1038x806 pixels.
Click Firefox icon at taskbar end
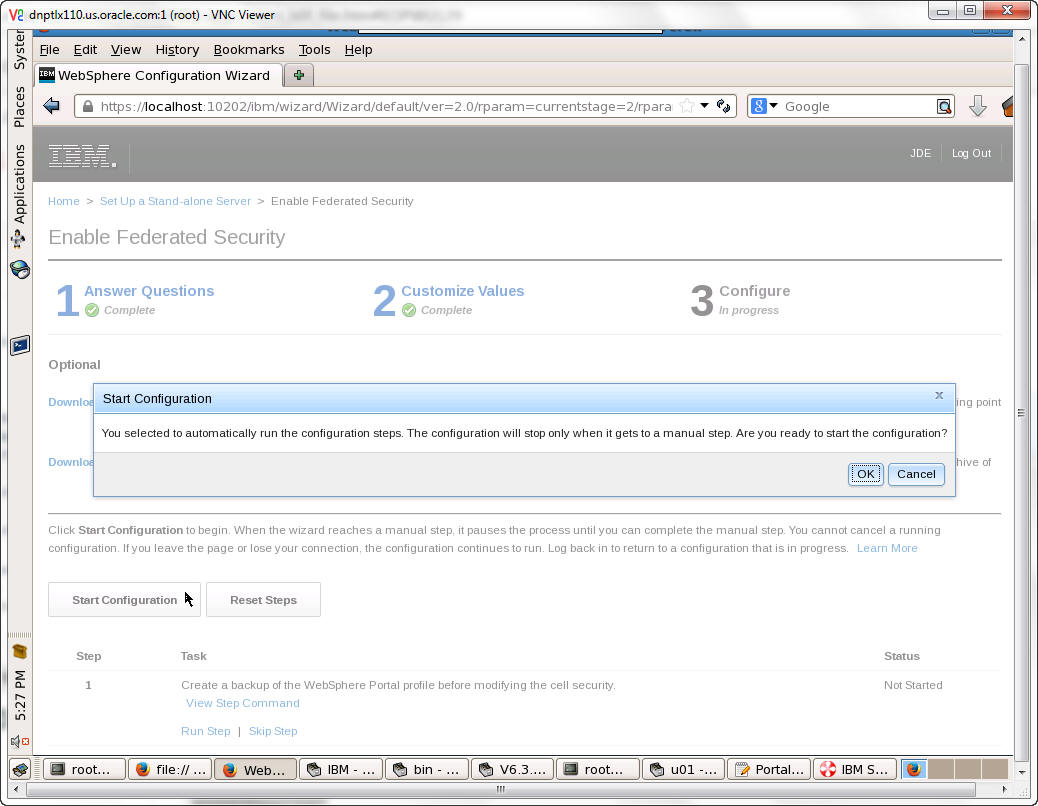pos(914,769)
